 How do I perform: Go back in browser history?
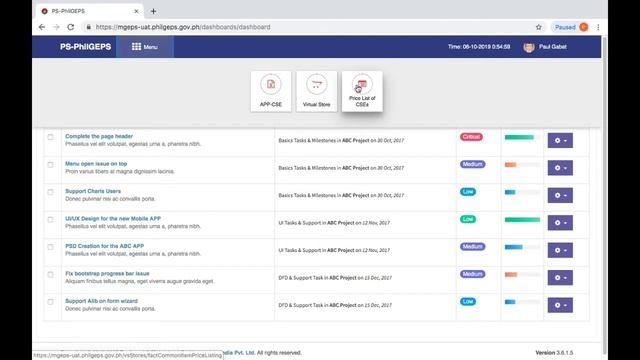pyautogui.click(x=42, y=27)
